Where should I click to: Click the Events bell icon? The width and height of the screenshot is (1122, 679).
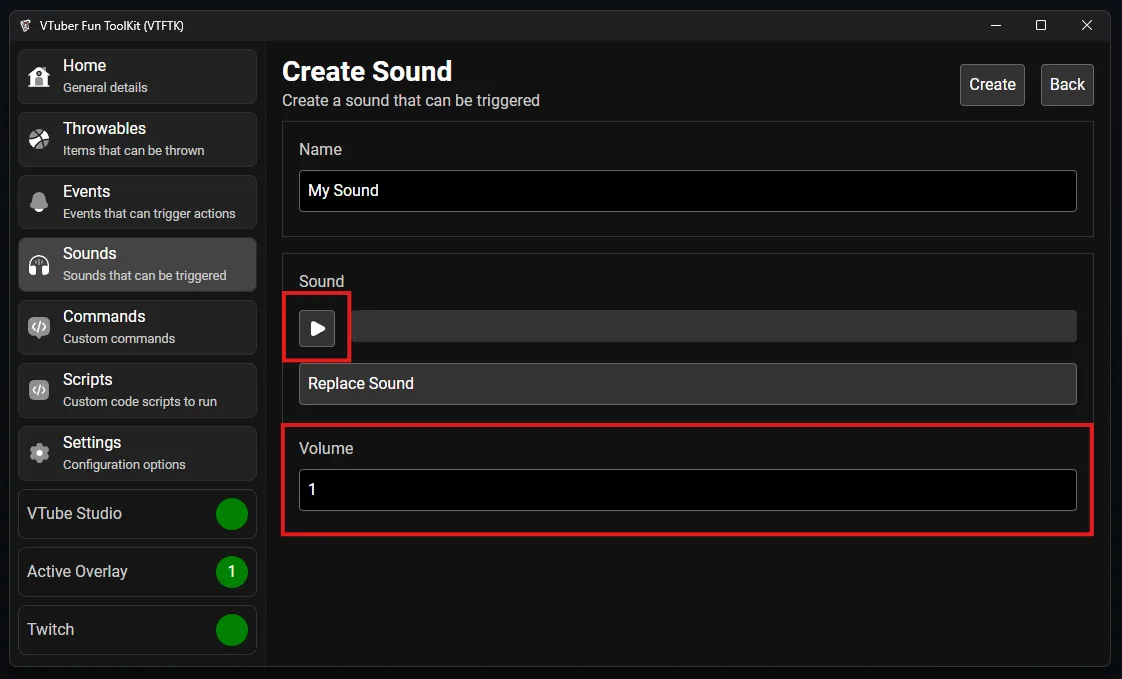point(39,202)
